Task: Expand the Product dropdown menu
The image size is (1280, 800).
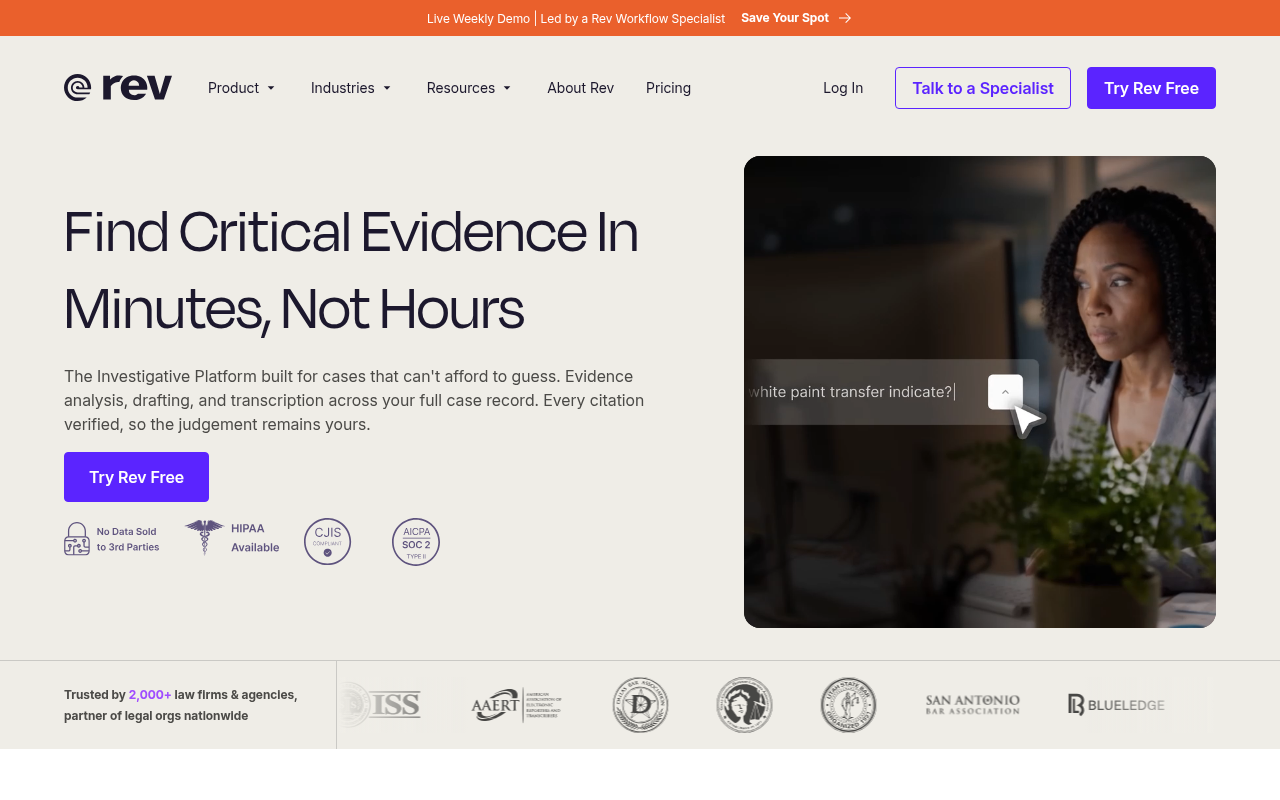Action: click(x=242, y=88)
